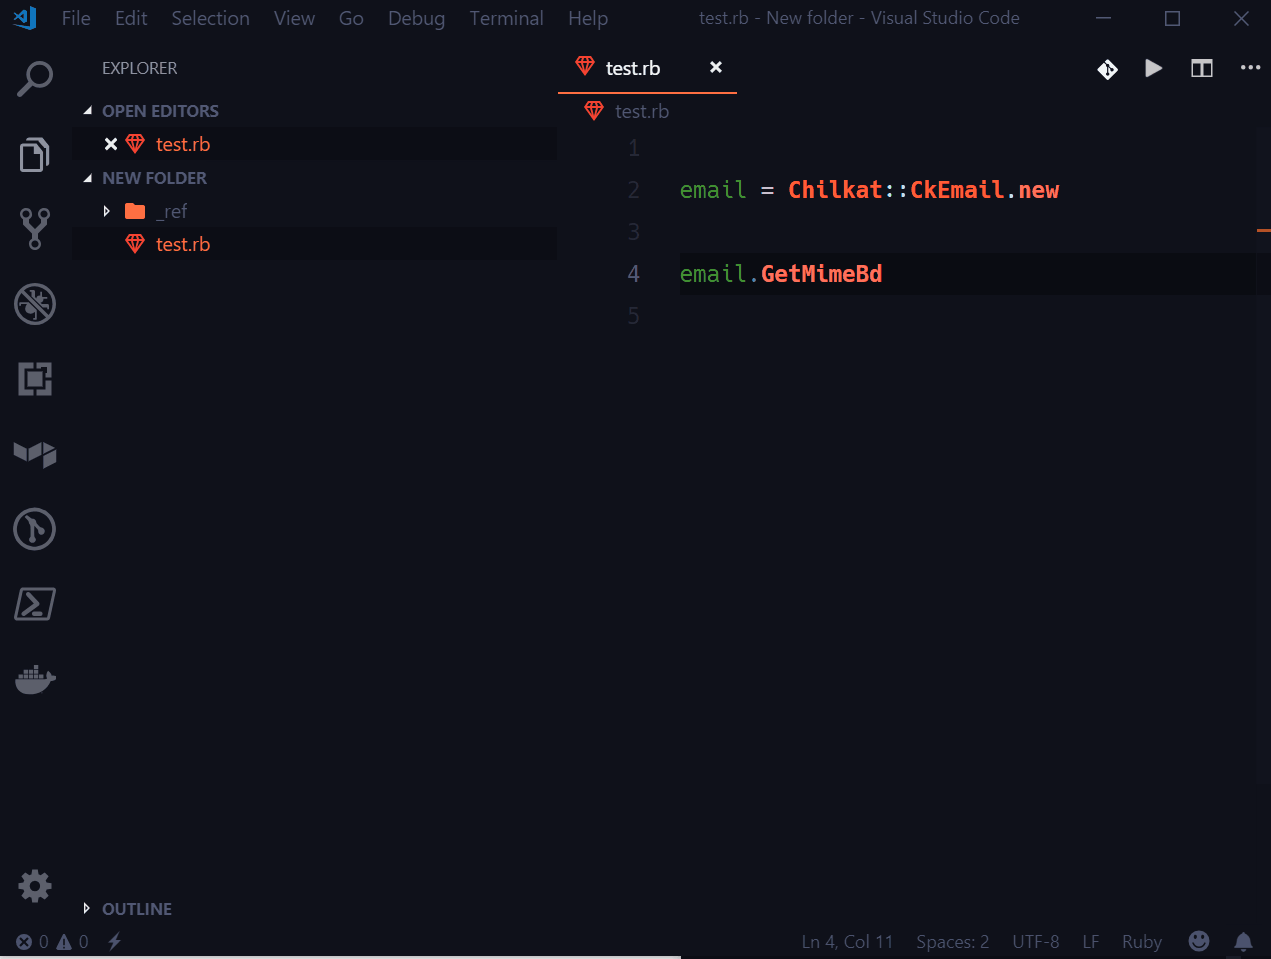
Task: Click errors count icon in status bar
Action: click(x=32, y=942)
